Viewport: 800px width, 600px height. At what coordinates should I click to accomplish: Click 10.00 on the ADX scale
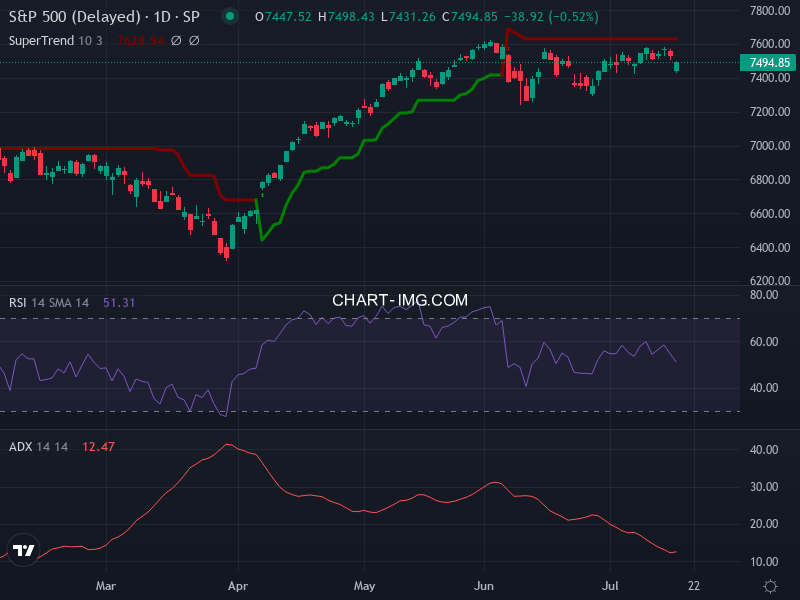click(764, 562)
